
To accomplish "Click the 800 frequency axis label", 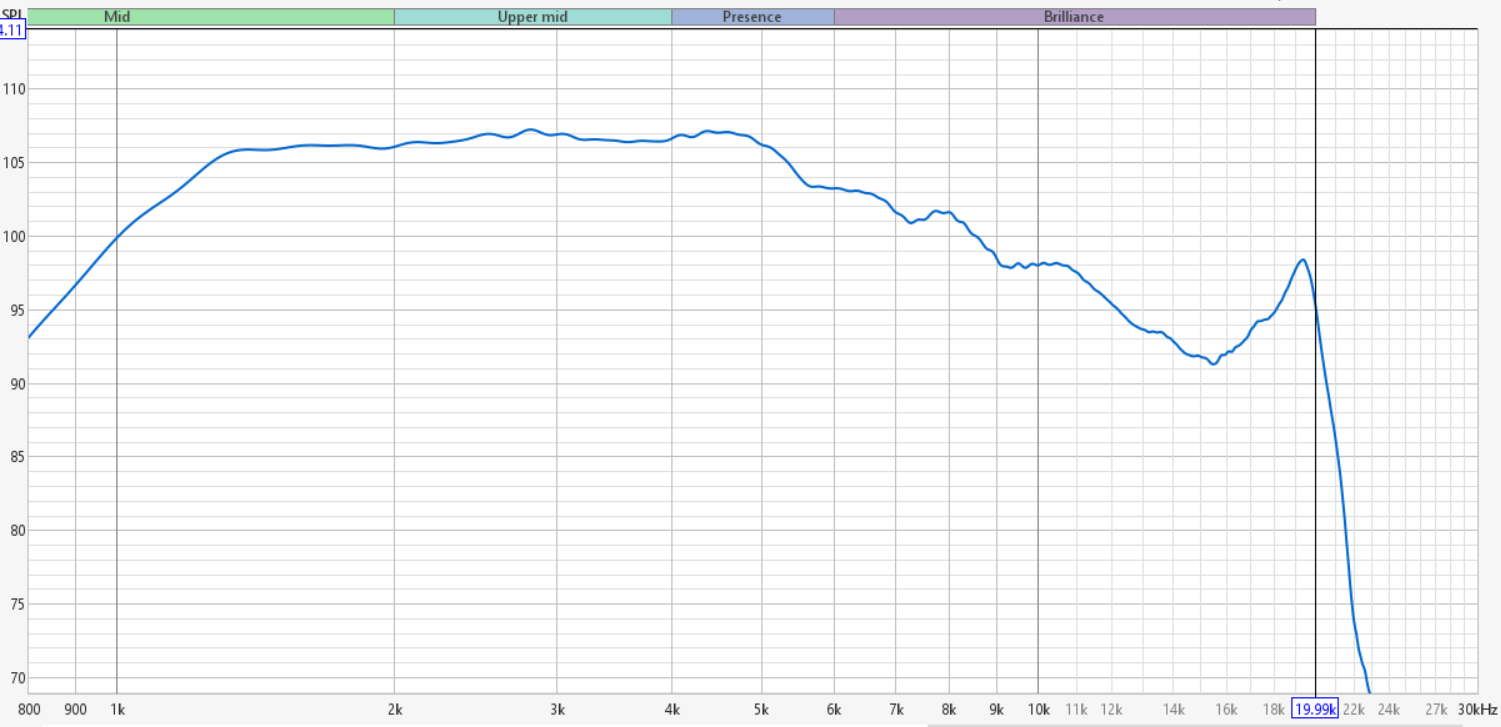I will click(28, 709).
